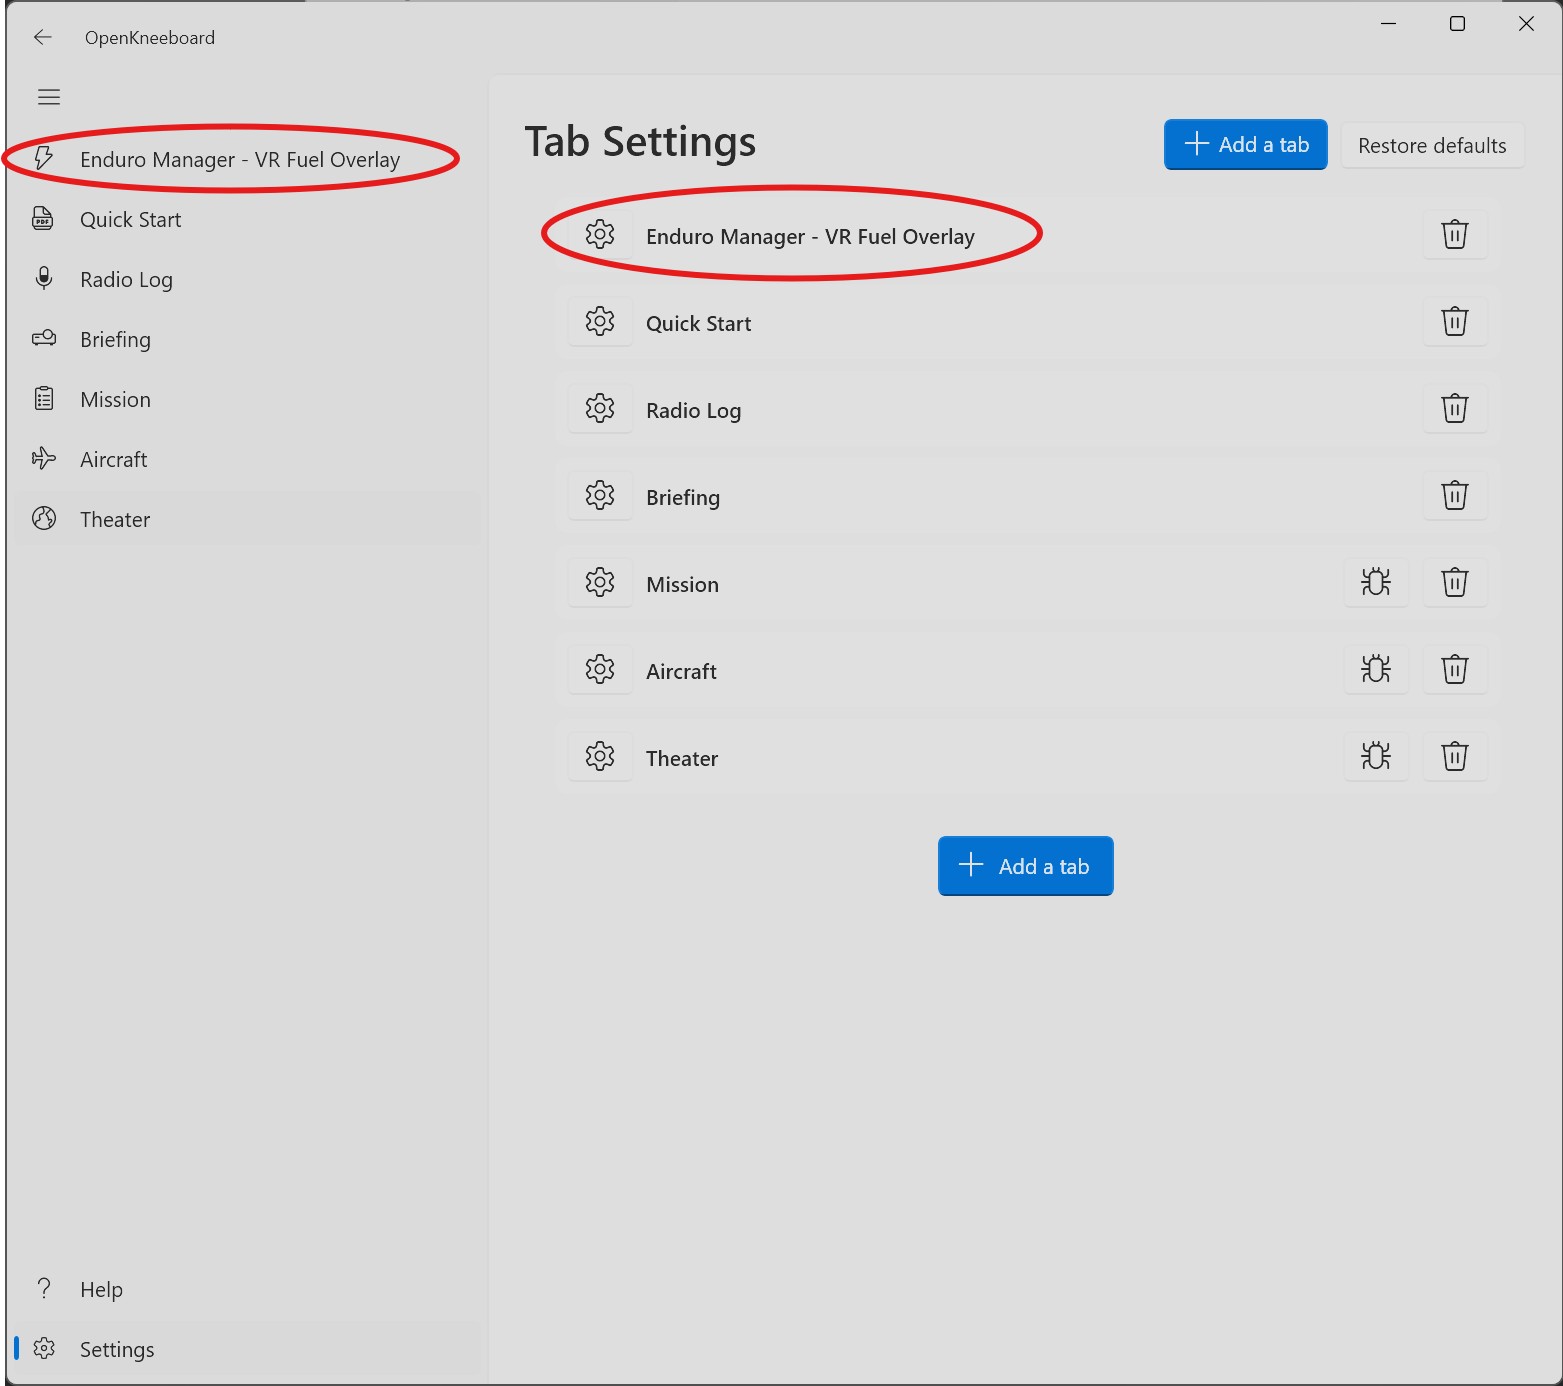
Task: Click the OpenKneeboard window title
Action: tap(150, 38)
